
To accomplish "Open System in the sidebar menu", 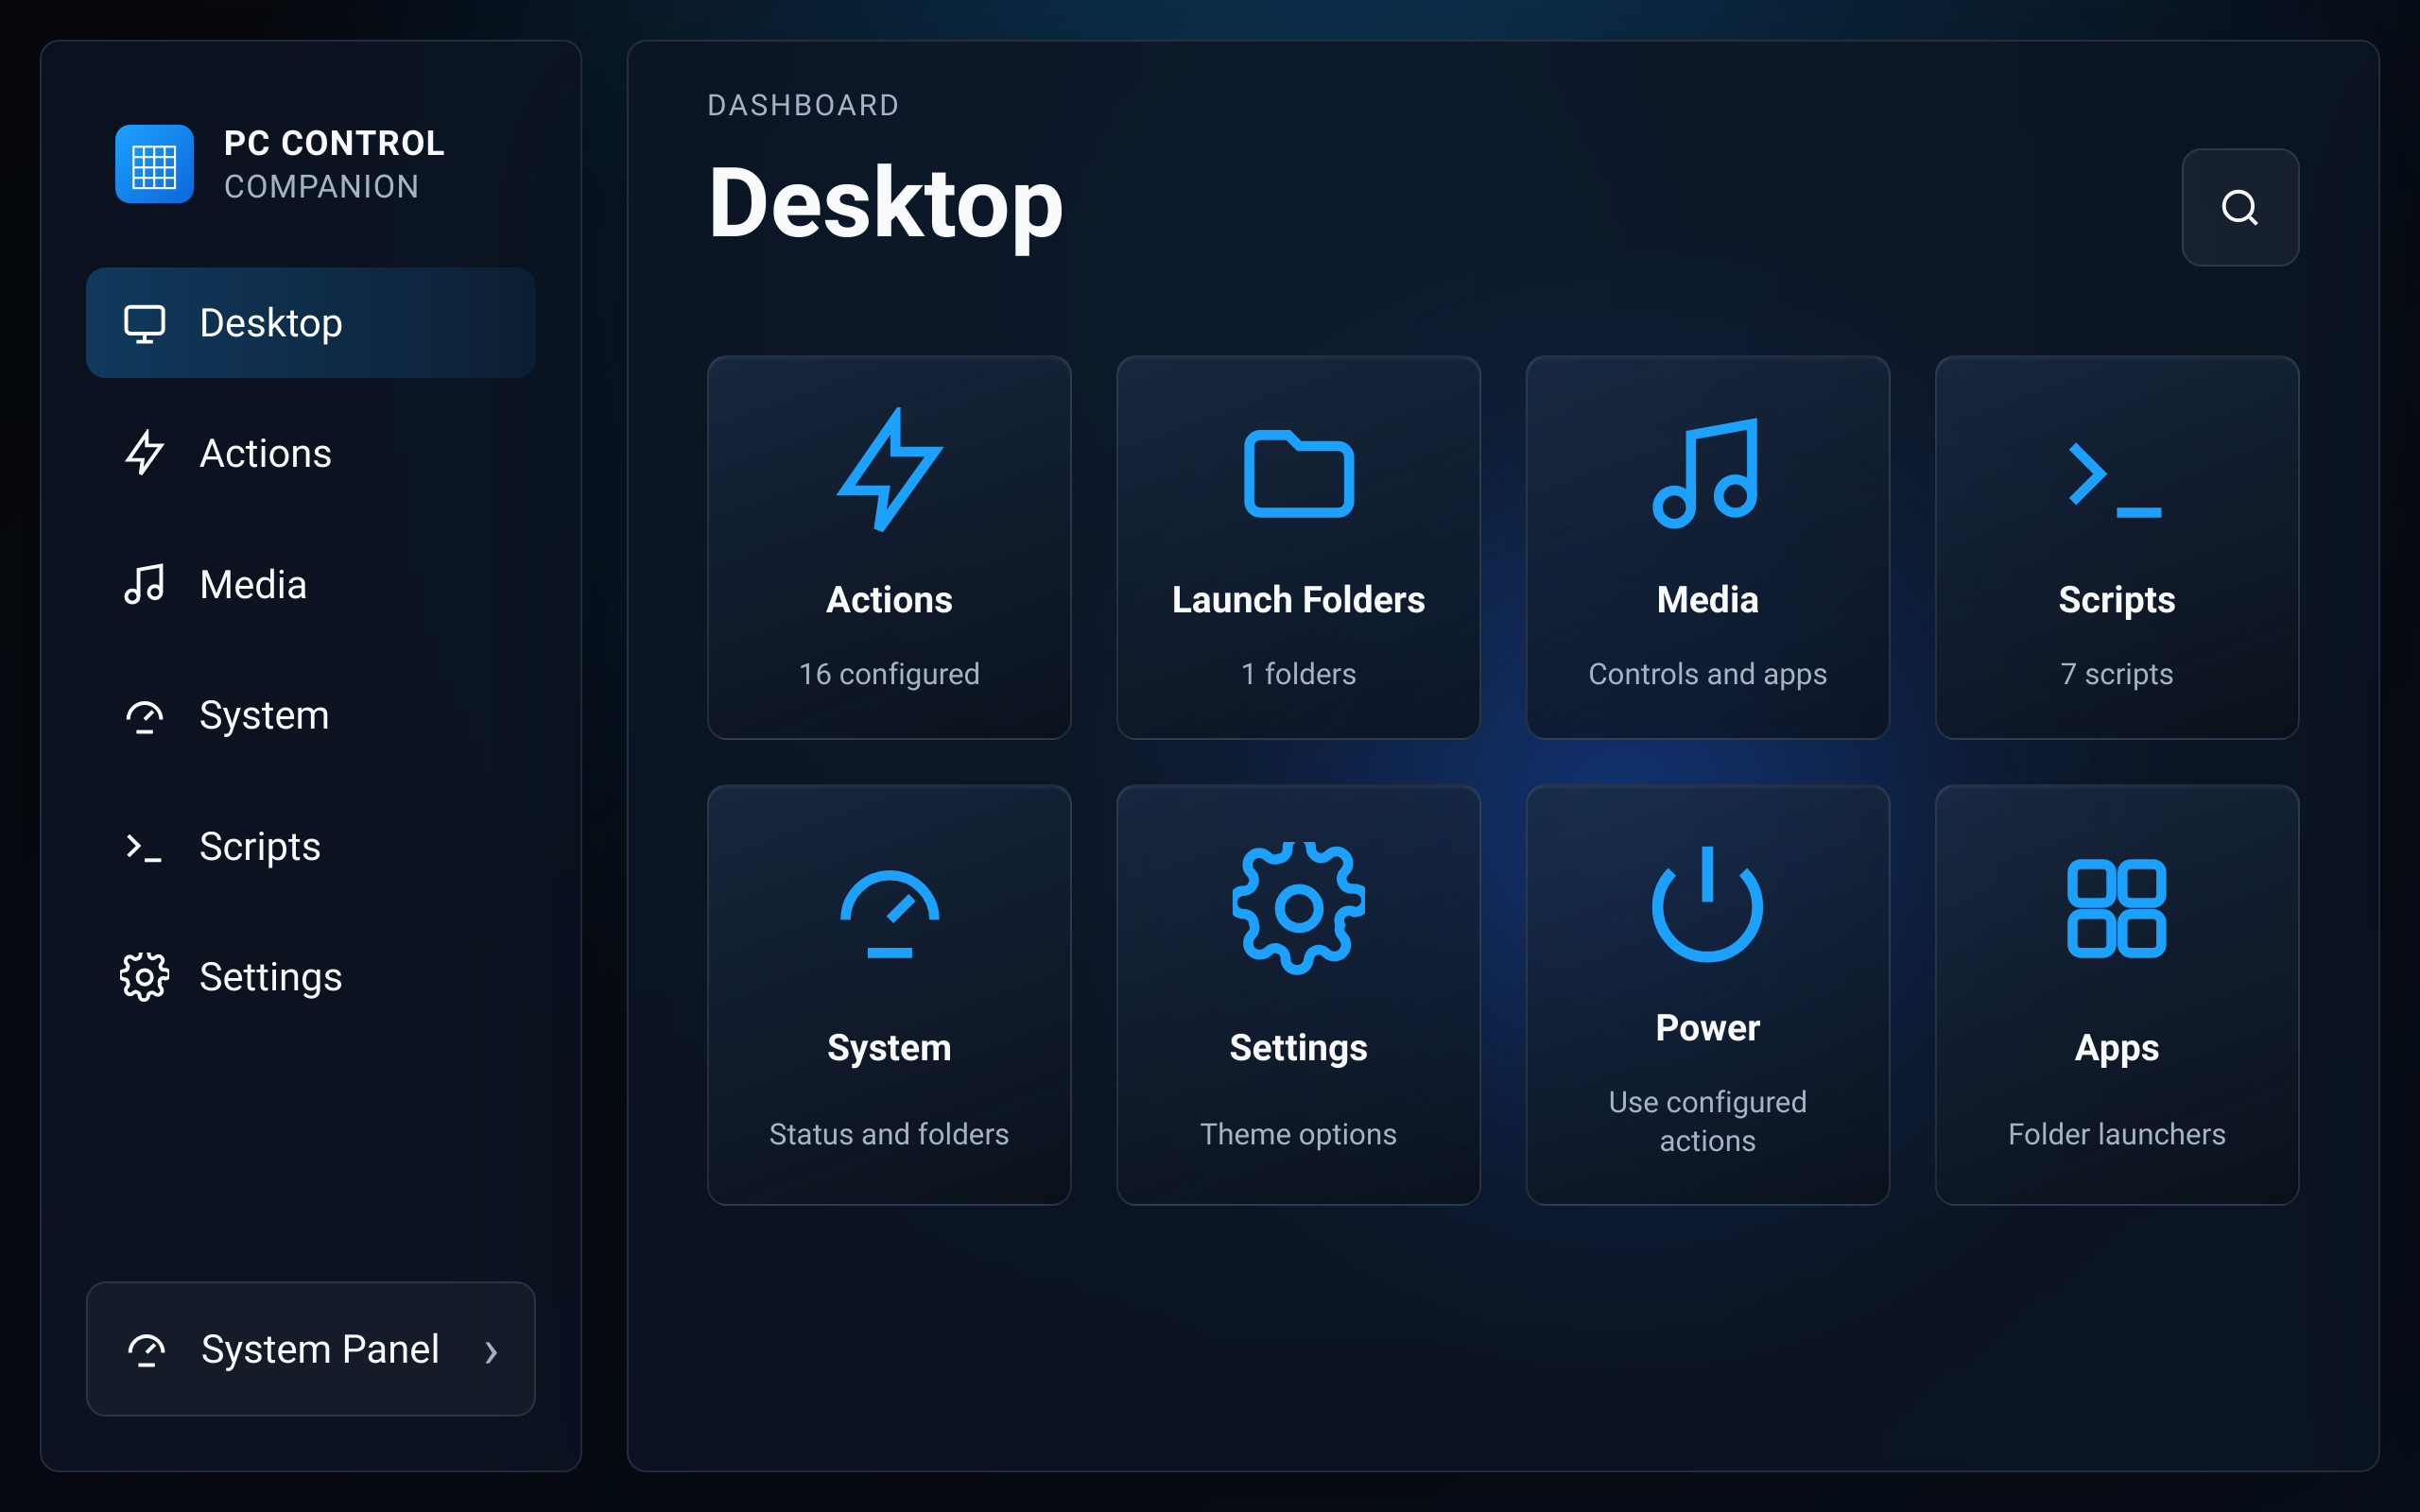I will point(311,716).
